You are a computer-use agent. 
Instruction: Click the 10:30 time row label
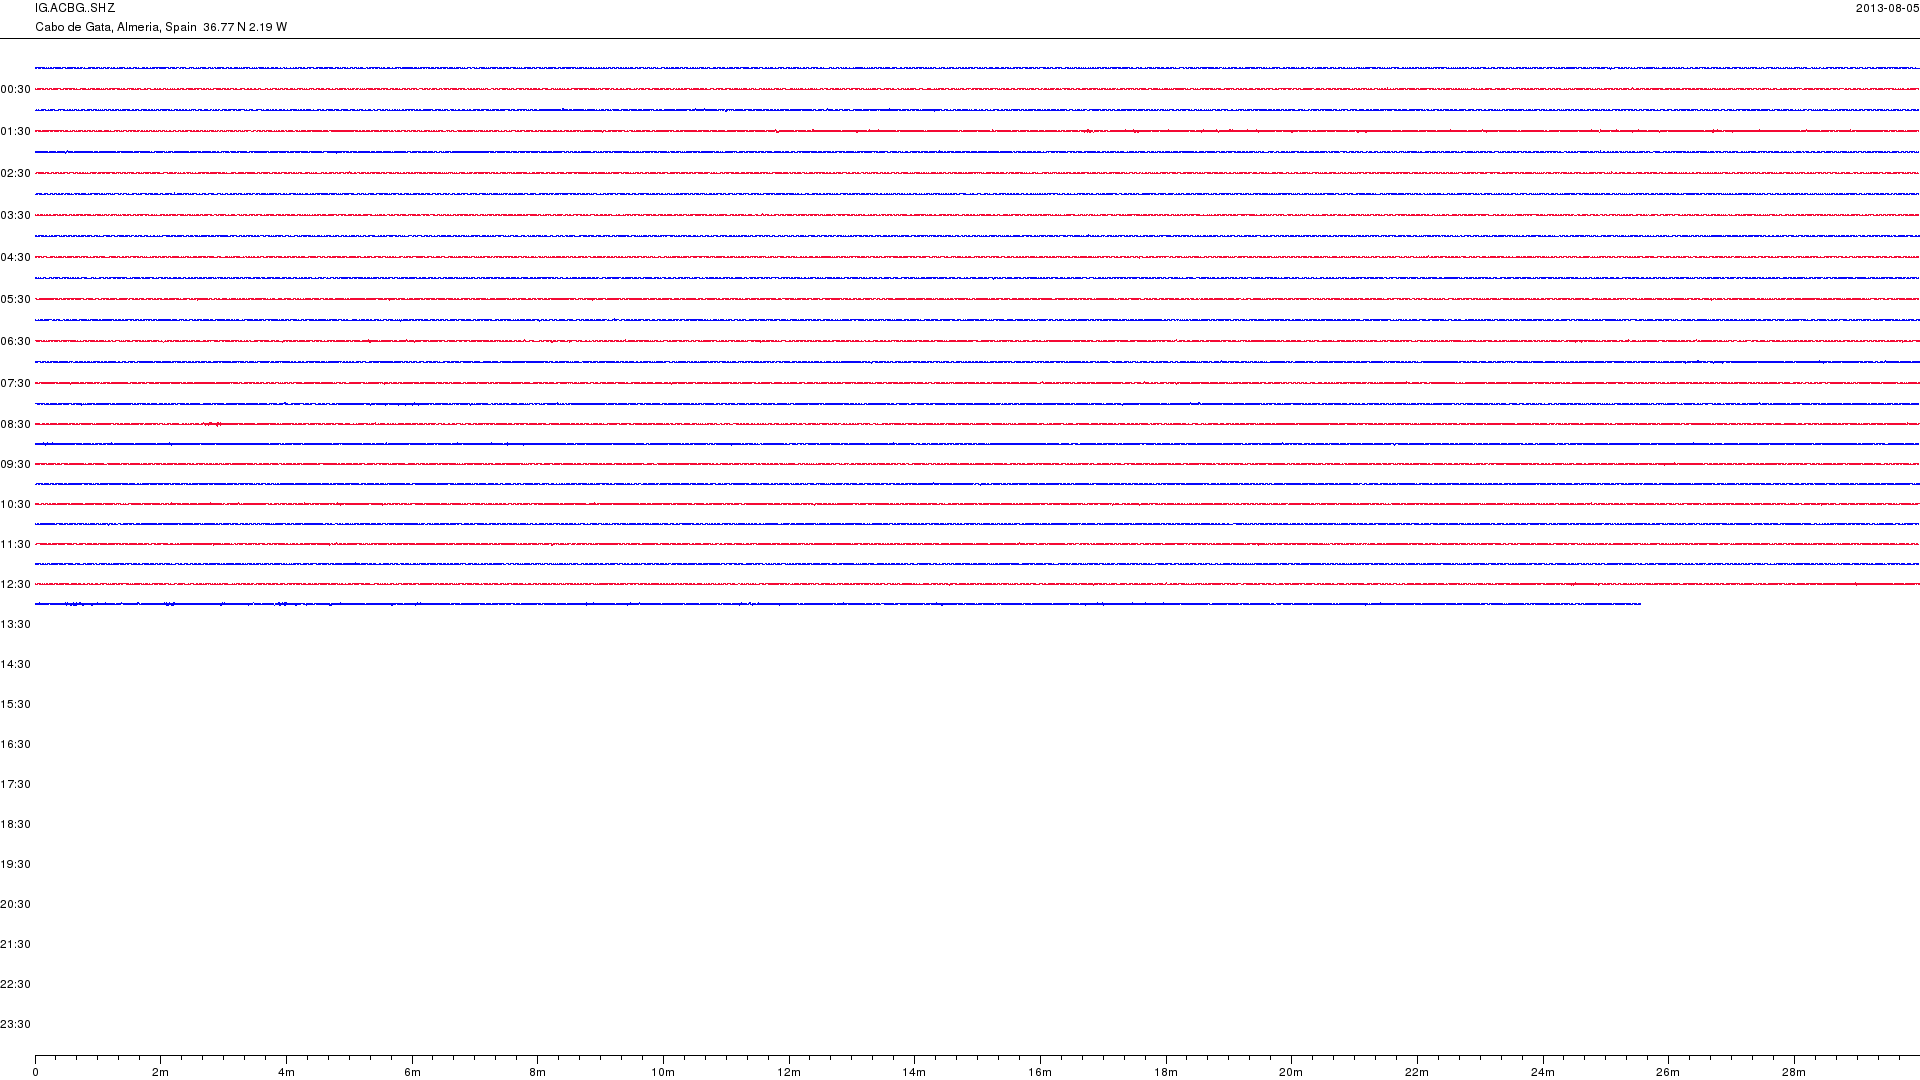point(16,505)
